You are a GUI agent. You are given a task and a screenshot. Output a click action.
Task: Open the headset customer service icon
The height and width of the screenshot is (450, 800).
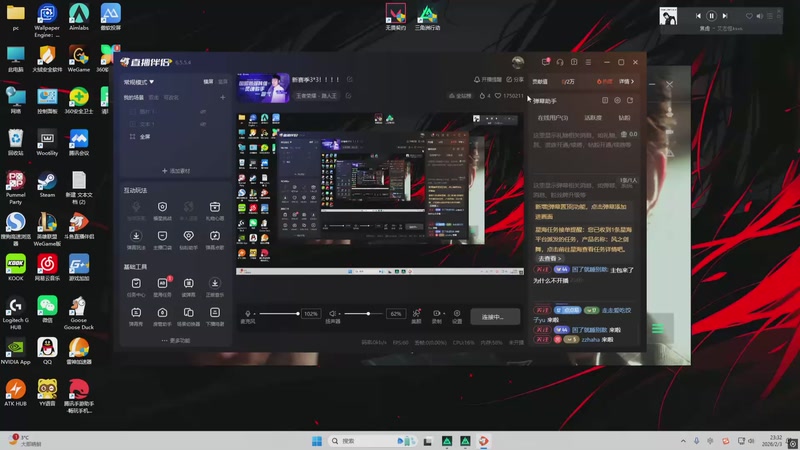point(560,62)
